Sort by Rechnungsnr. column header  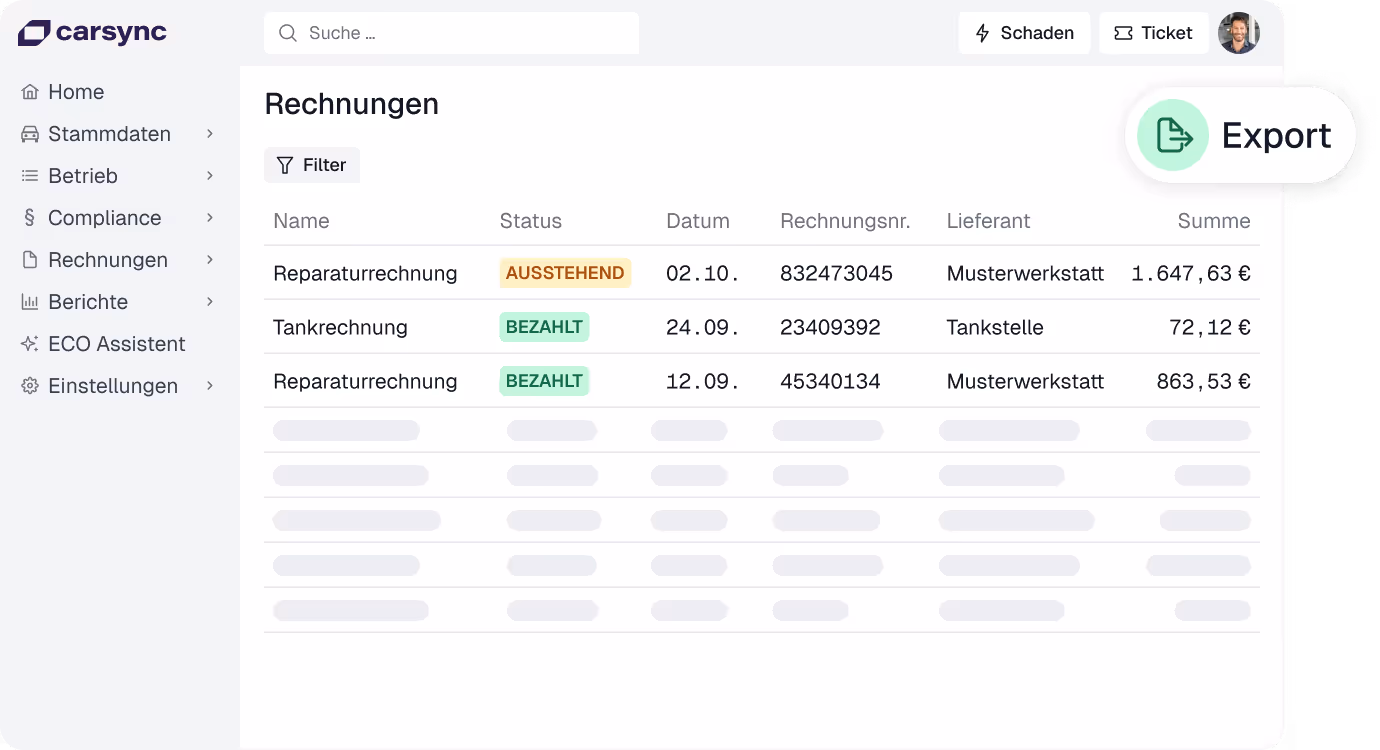(845, 221)
